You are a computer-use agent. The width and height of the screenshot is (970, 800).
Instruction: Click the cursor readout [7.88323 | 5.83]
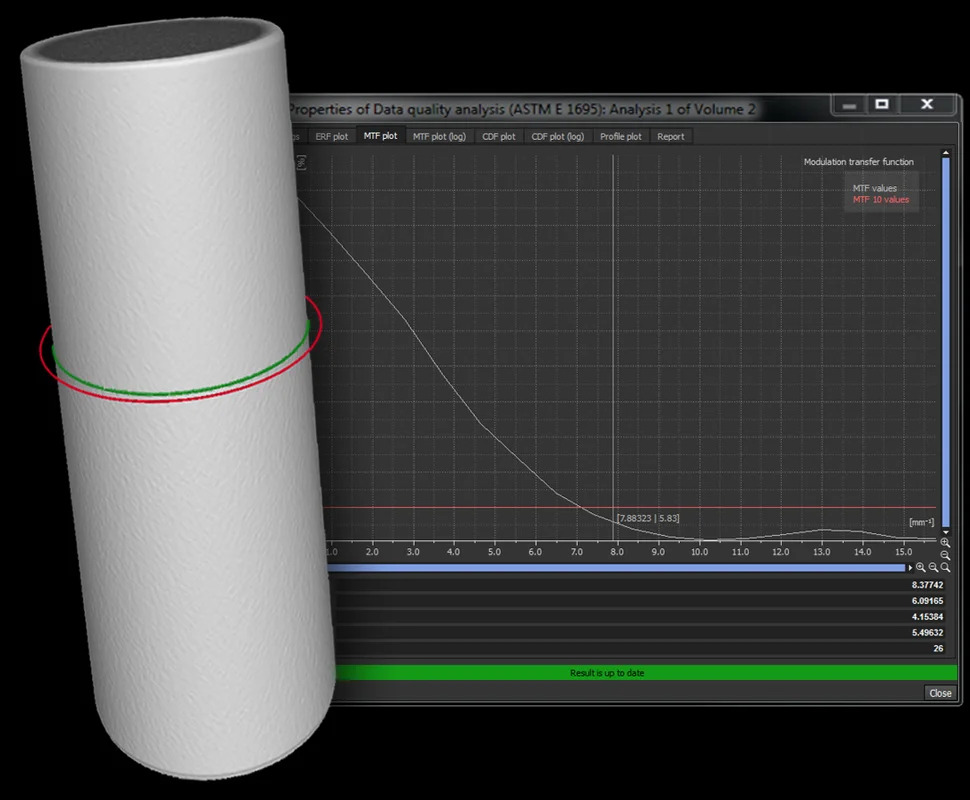[648, 518]
